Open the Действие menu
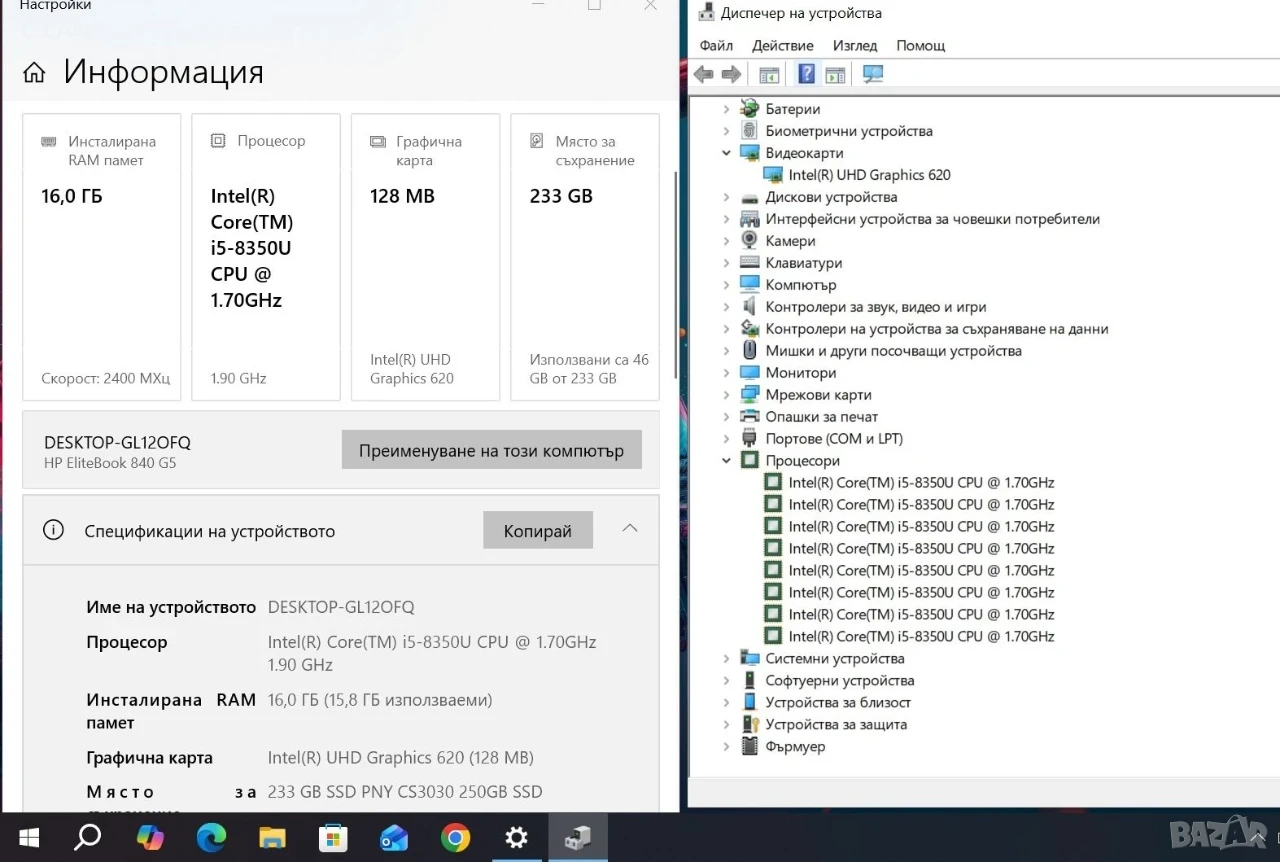The height and width of the screenshot is (862, 1280). point(783,45)
